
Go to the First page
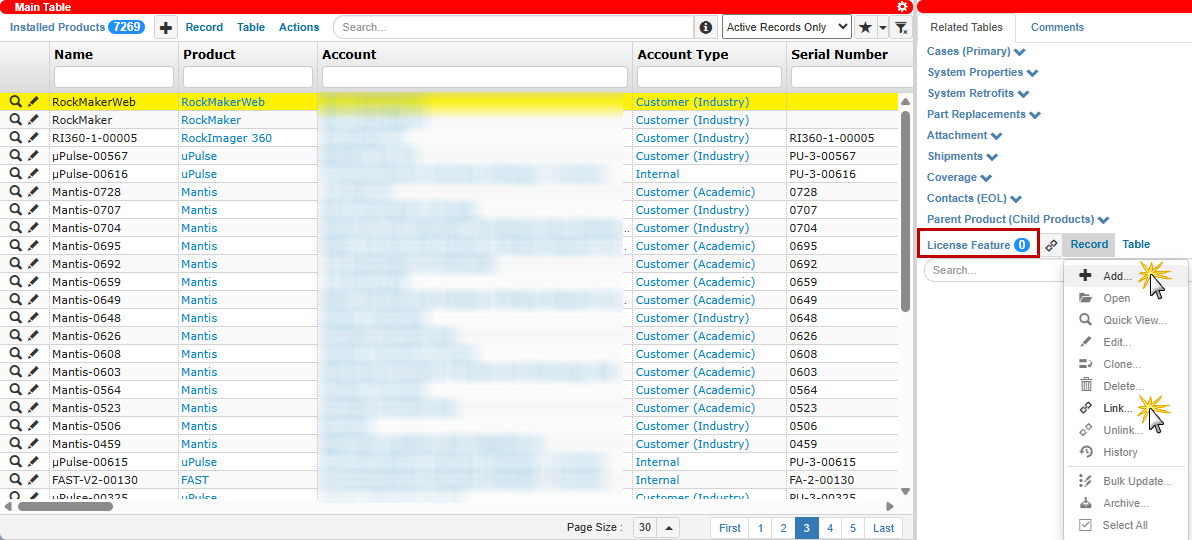(730, 528)
